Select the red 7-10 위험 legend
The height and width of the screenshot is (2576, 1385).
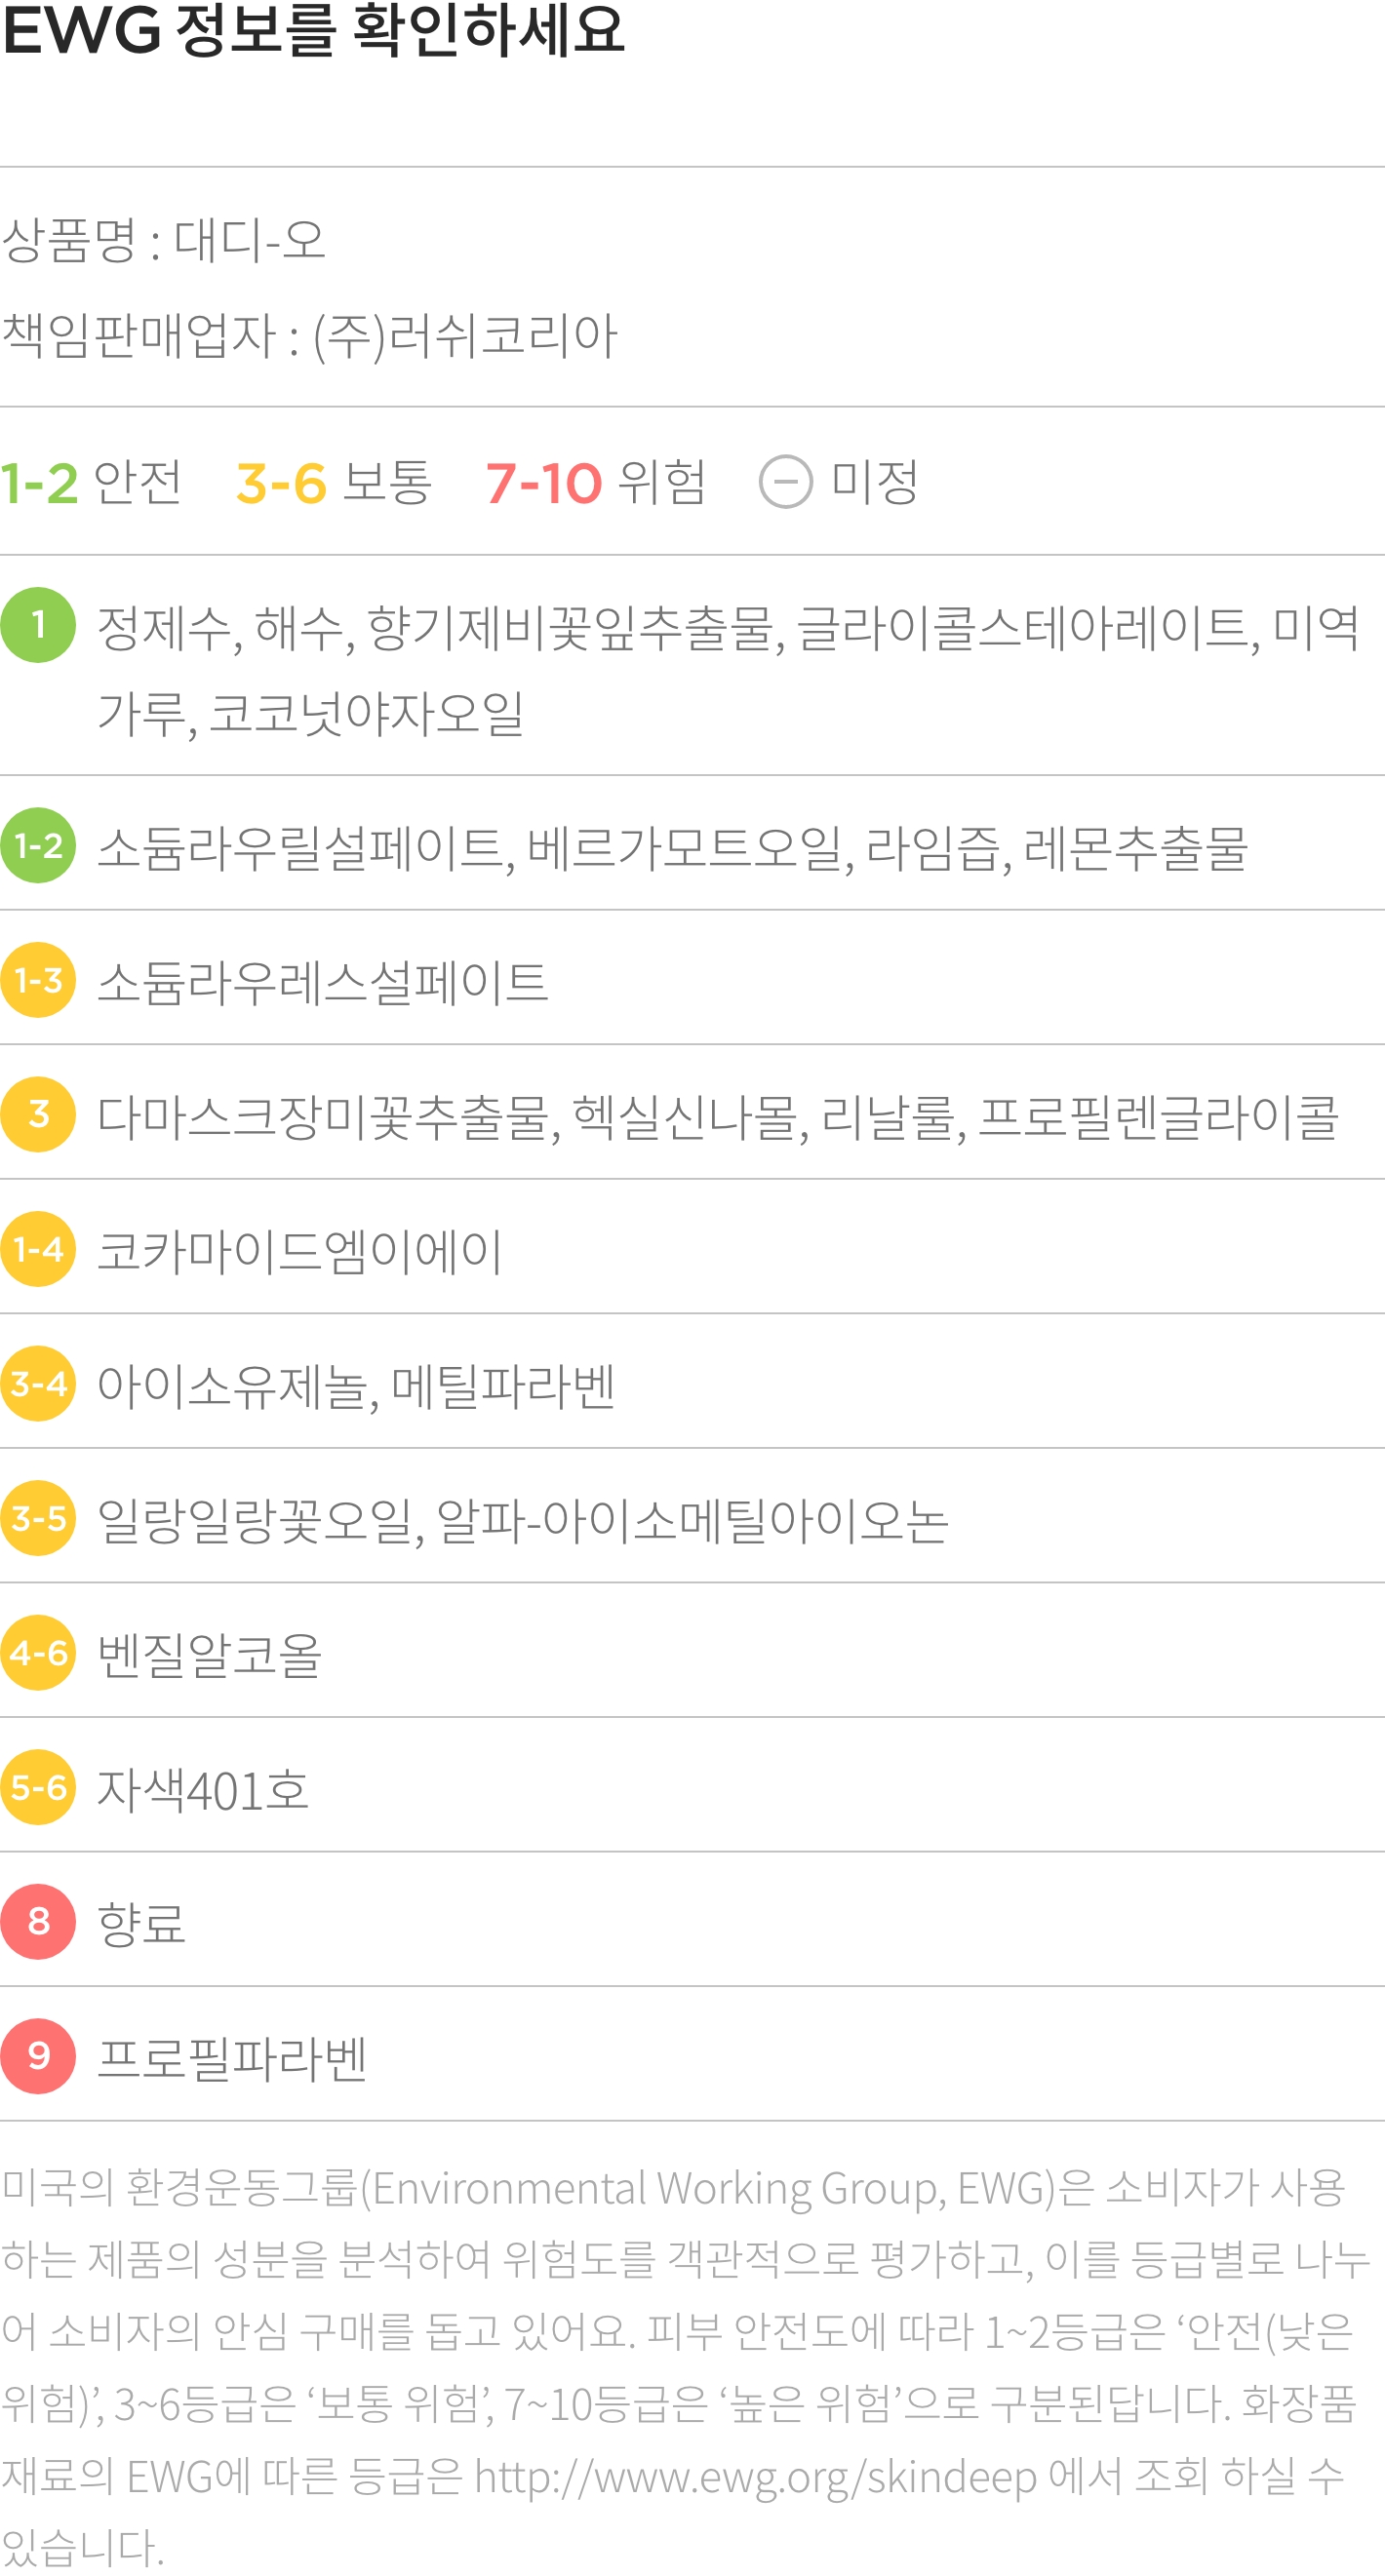coord(596,482)
